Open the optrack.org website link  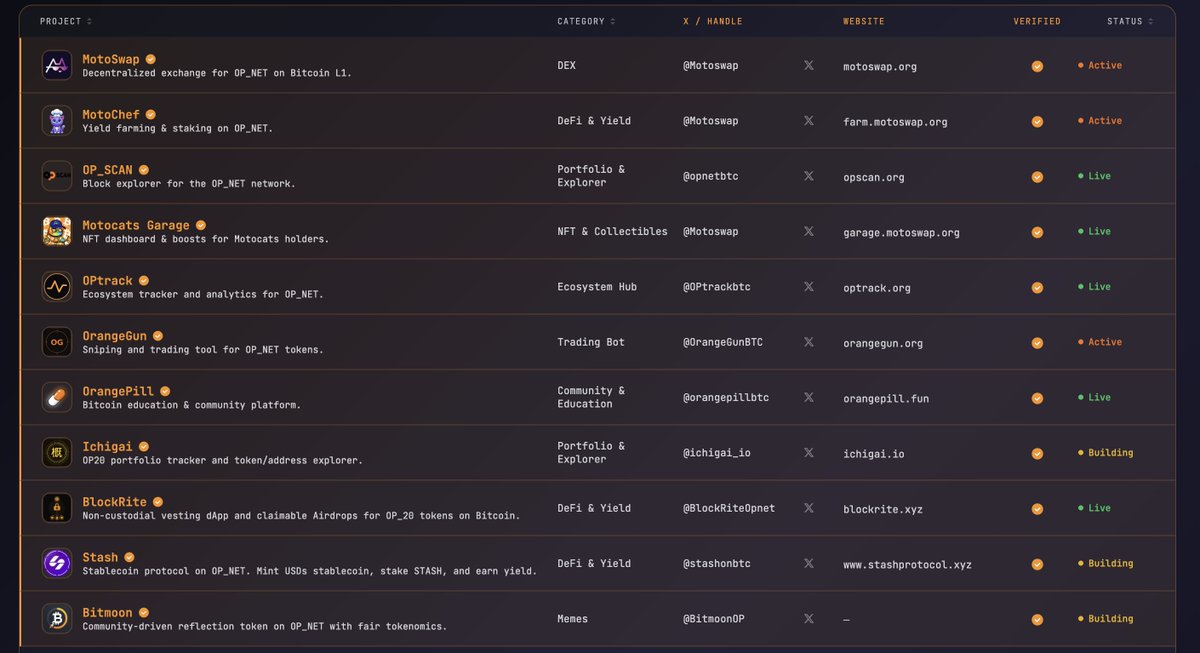click(x=877, y=288)
